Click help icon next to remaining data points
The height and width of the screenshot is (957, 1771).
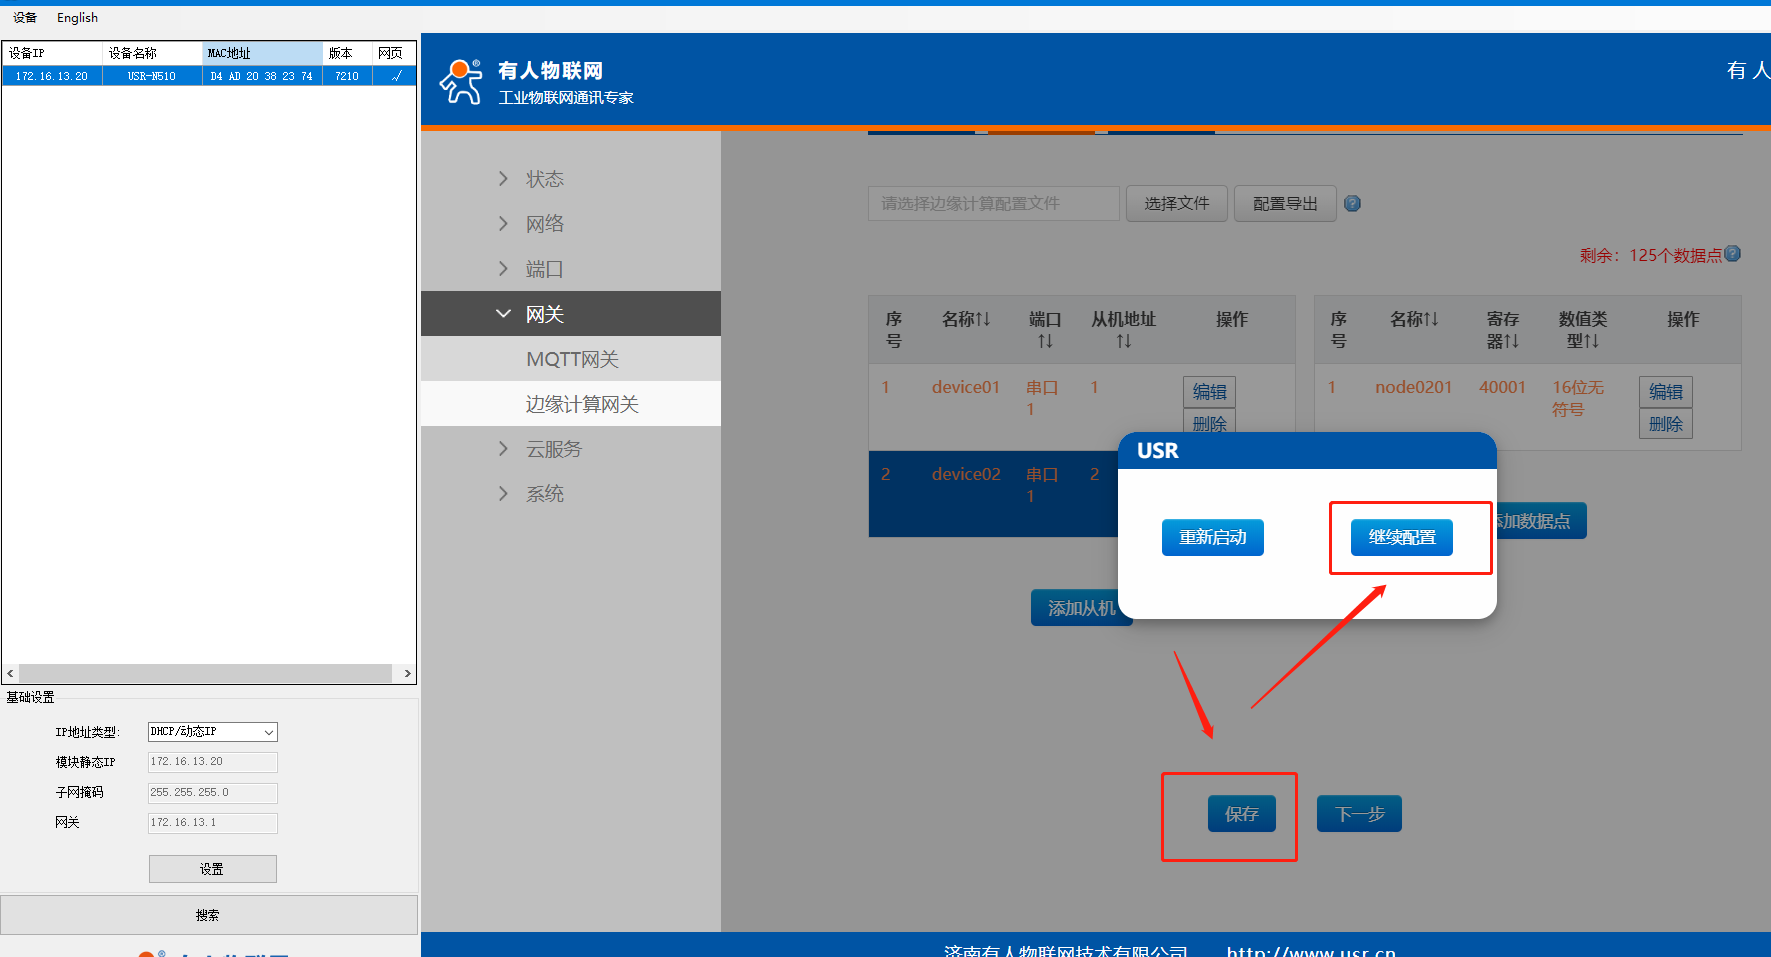(1733, 254)
